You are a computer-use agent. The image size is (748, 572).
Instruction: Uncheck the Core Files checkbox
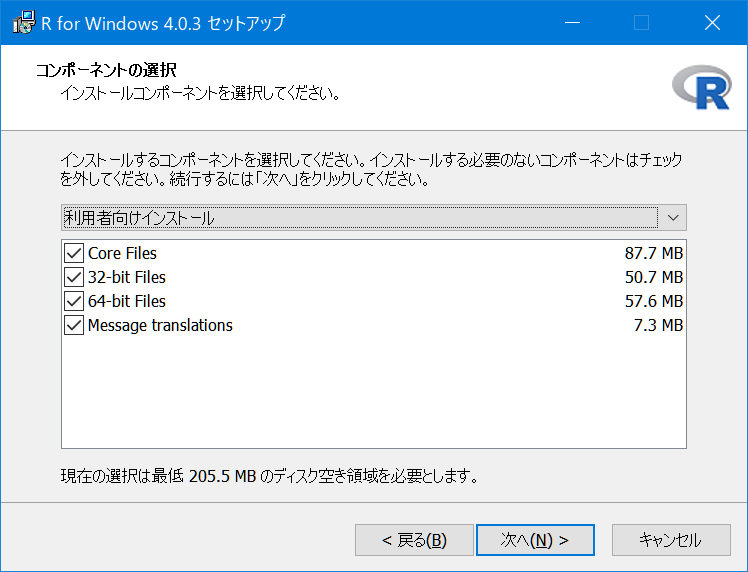(74, 253)
